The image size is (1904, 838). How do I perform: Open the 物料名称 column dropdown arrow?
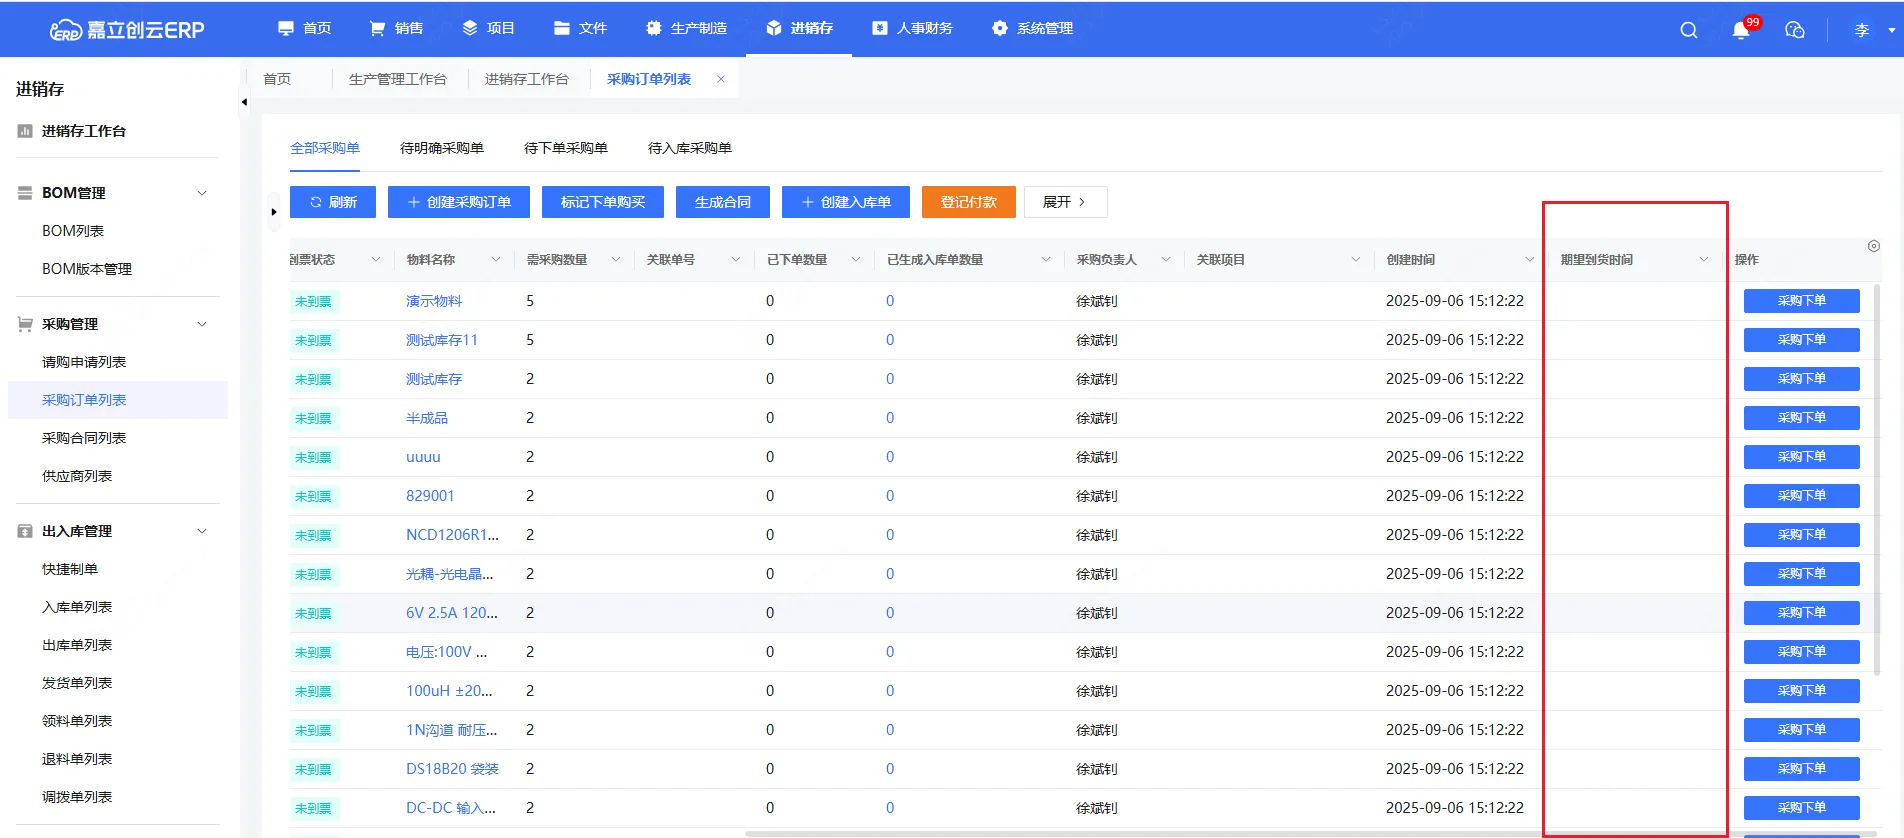point(495,260)
